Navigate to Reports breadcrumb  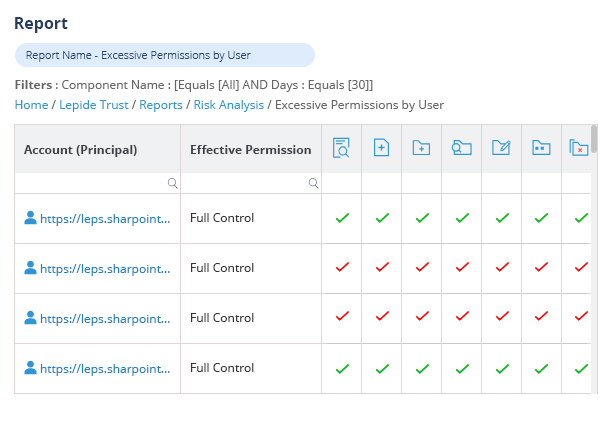pyautogui.click(x=161, y=104)
